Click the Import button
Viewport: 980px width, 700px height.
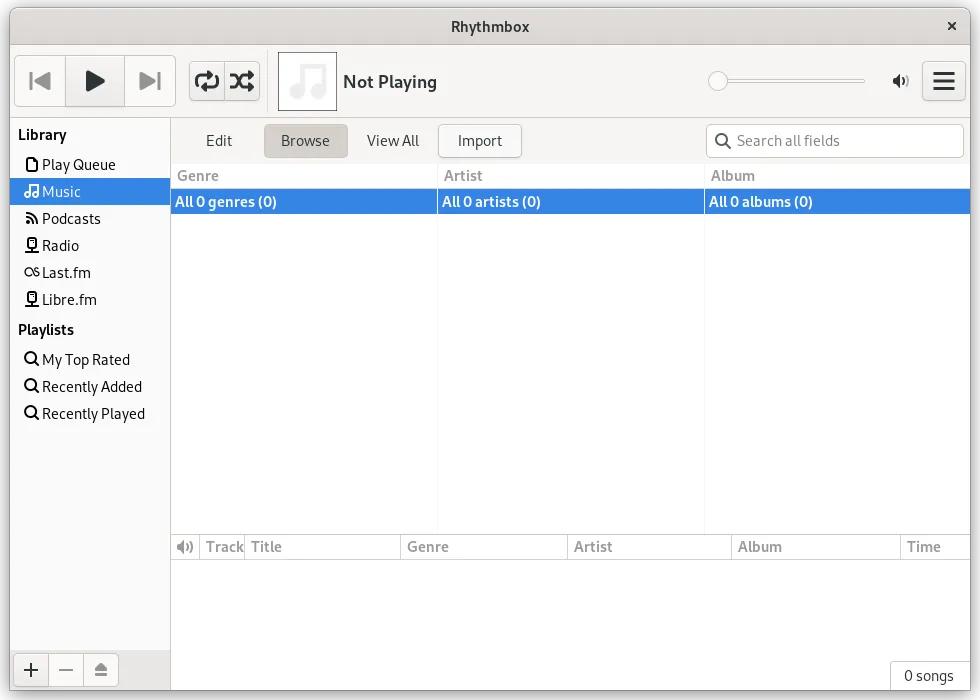point(479,141)
